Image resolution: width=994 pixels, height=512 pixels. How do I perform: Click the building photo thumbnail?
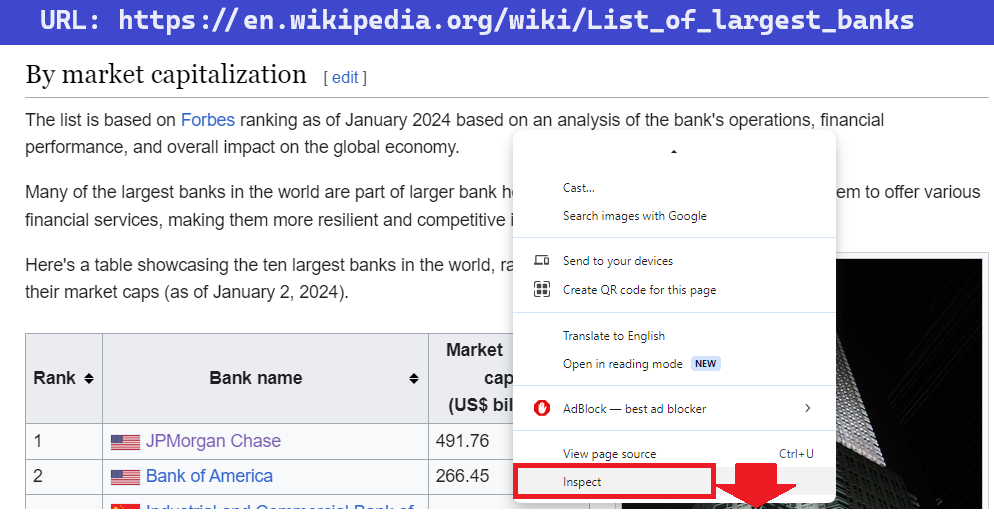pyautogui.click(x=910, y=382)
